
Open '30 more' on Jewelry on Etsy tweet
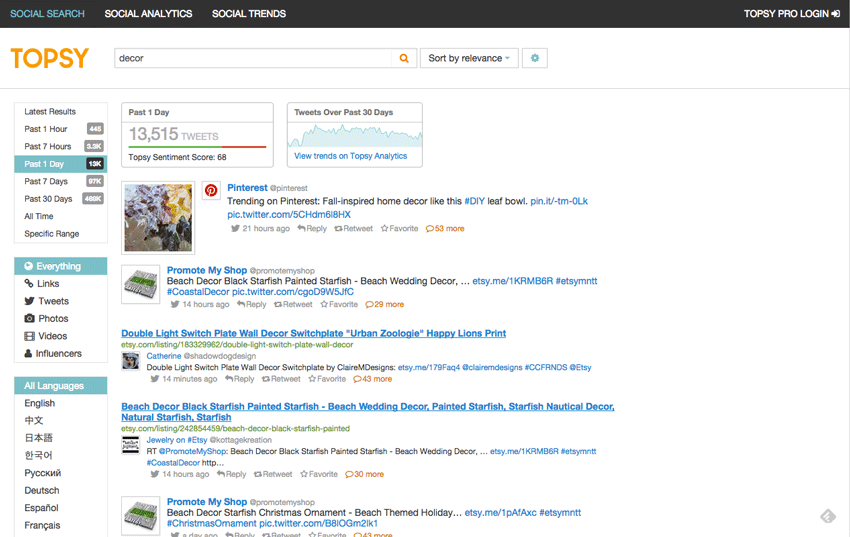click(364, 474)
